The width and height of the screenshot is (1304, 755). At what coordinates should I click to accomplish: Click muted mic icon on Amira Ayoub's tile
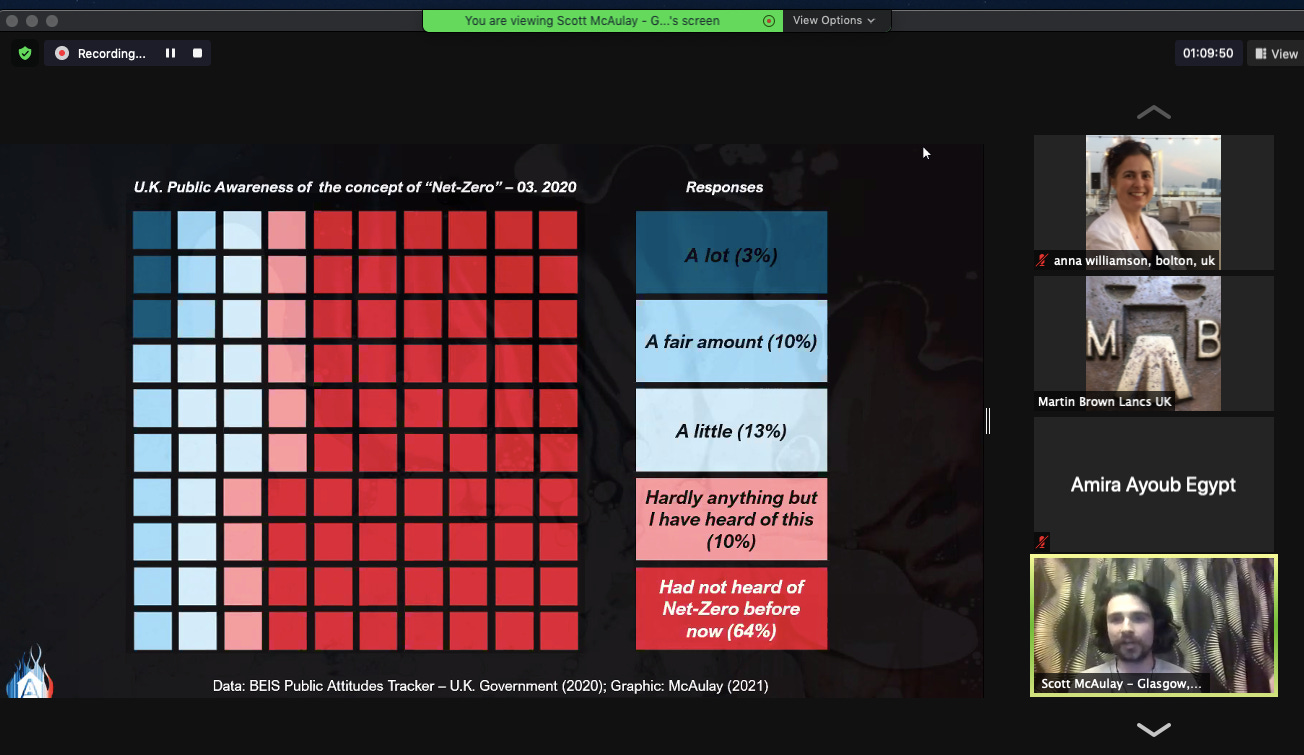pyautogui.click(x=1043, y=541)
